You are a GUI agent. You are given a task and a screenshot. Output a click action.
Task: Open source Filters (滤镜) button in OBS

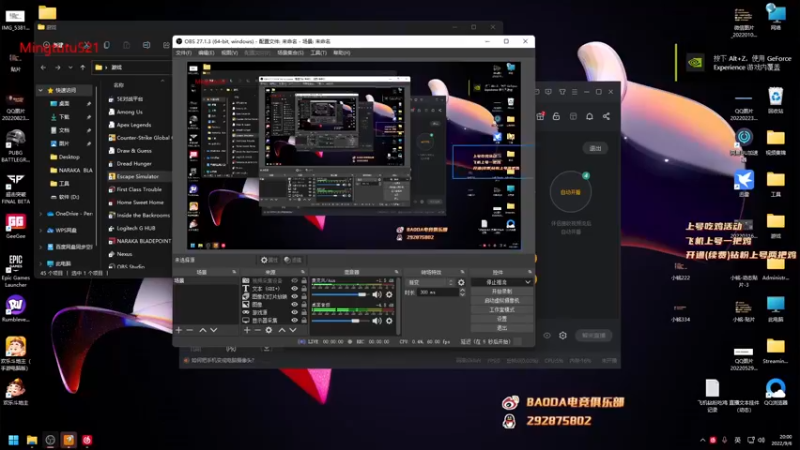(293, 260)
